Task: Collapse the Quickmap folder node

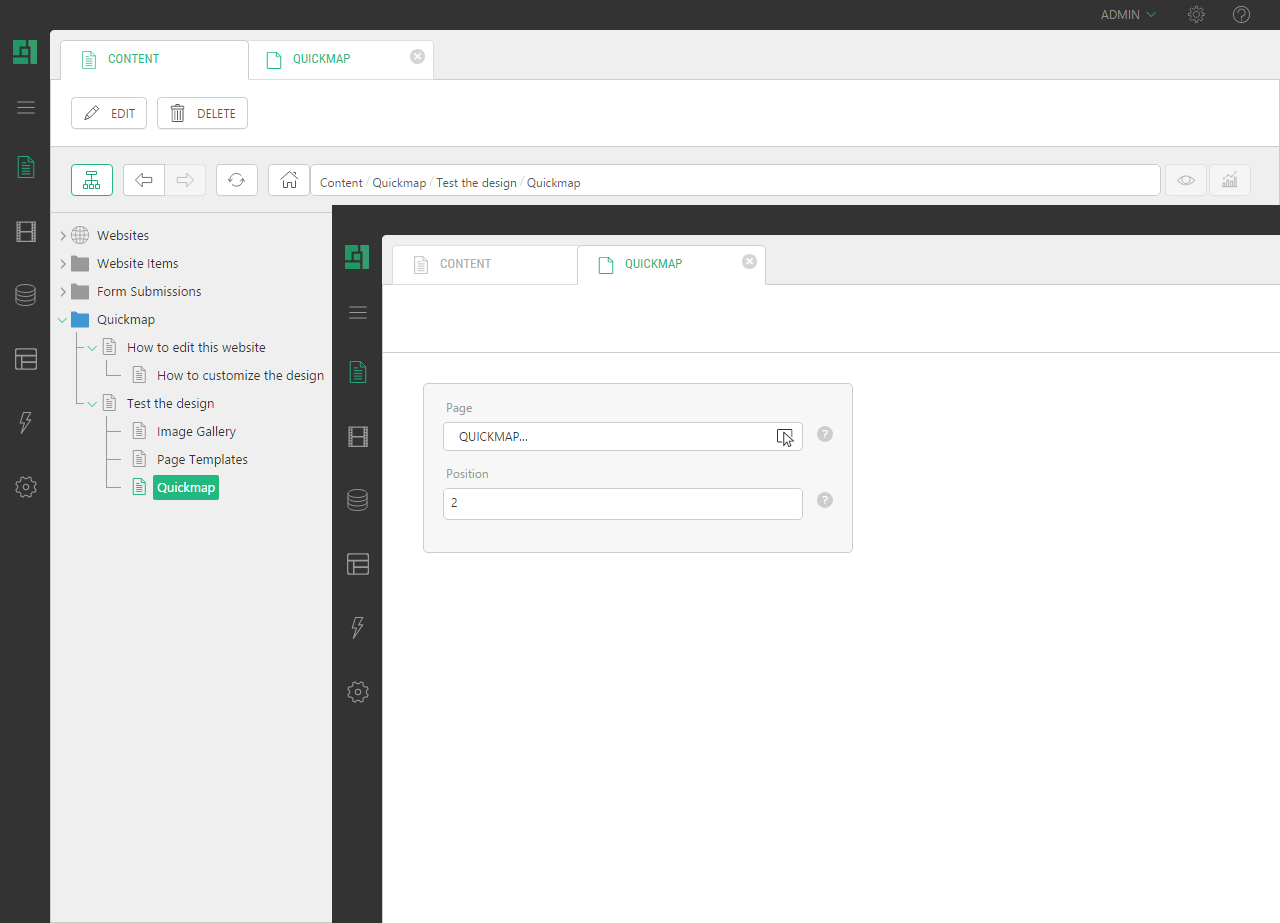Action: click(x=63, y=320)
